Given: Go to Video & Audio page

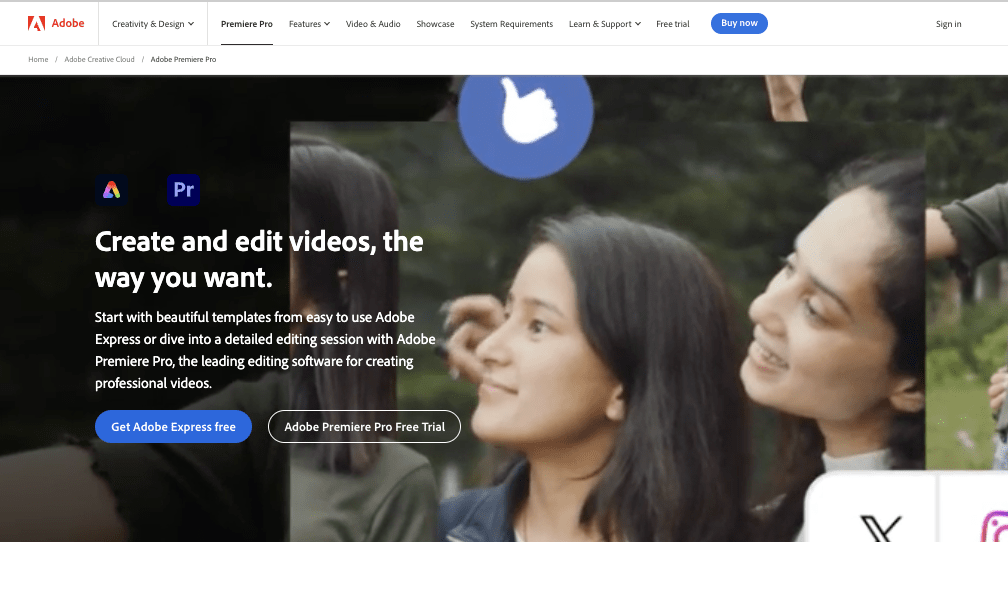Looking at the screenshot, I should click(x=373, y=24).
